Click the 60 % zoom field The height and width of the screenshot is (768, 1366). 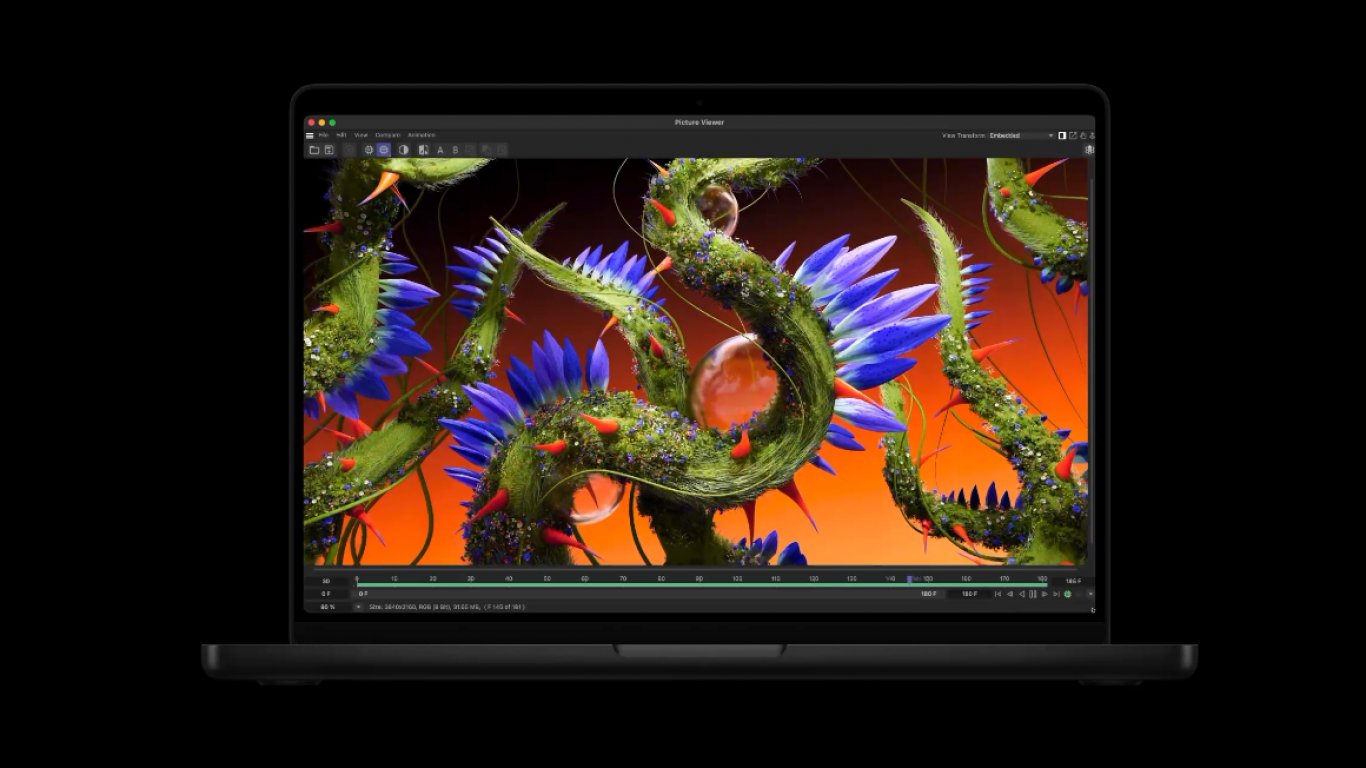coord(327,607)
